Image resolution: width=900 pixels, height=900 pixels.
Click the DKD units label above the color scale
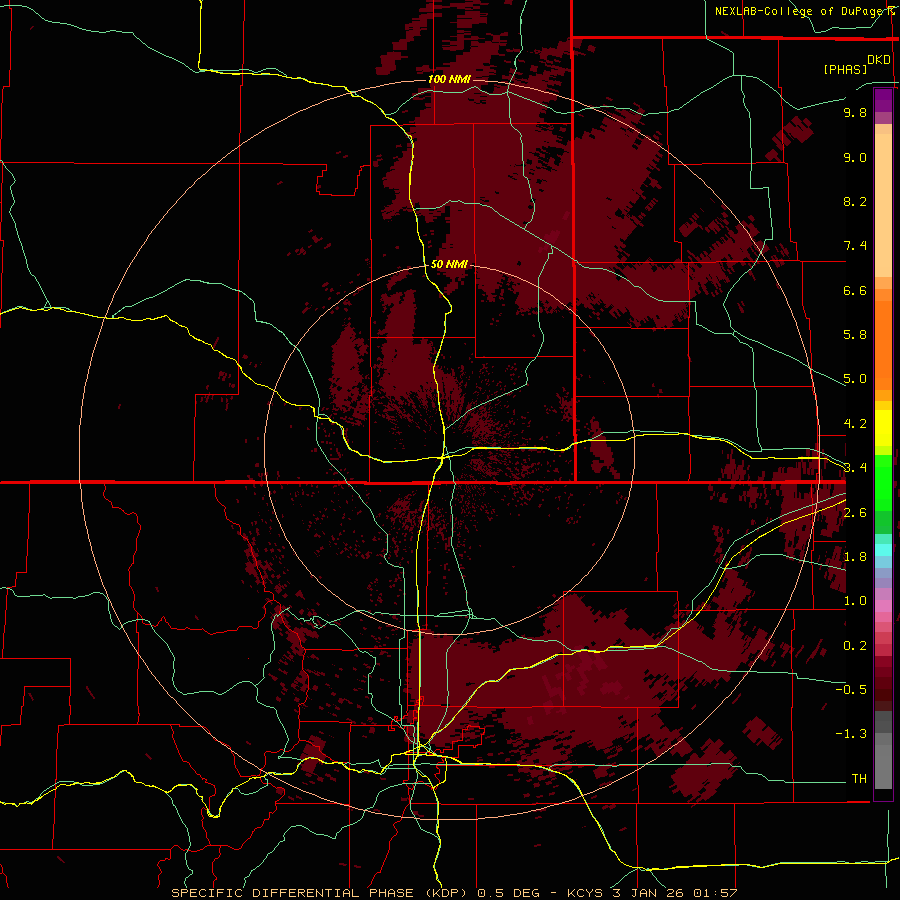tap(879, 60)
